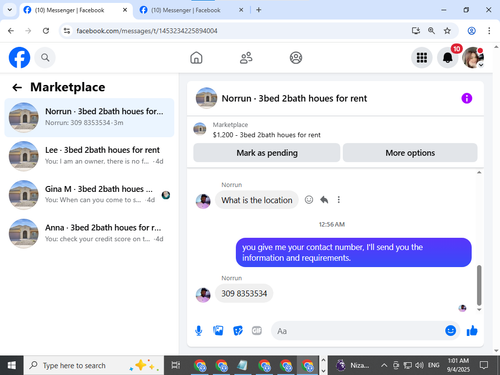
Task: Click the address bar URL
Action: point(147,31)
